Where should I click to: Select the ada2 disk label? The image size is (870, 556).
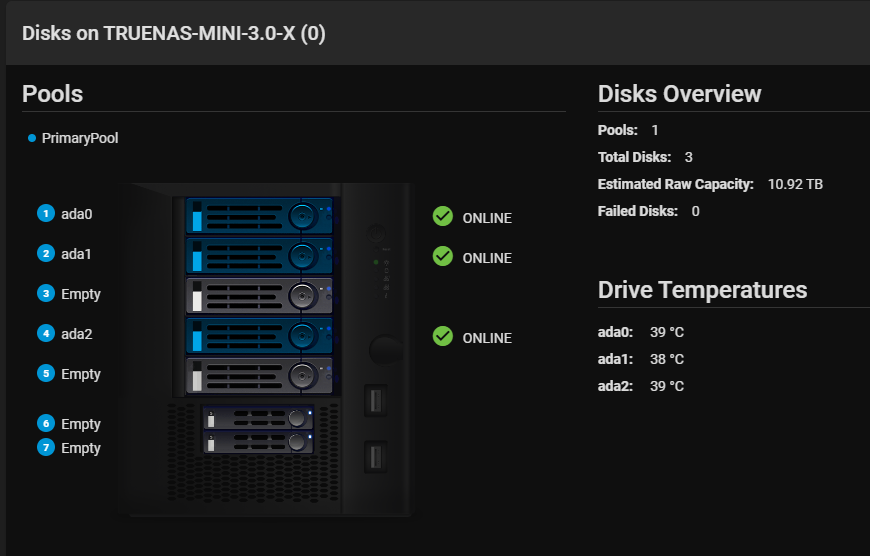point(77,334)
